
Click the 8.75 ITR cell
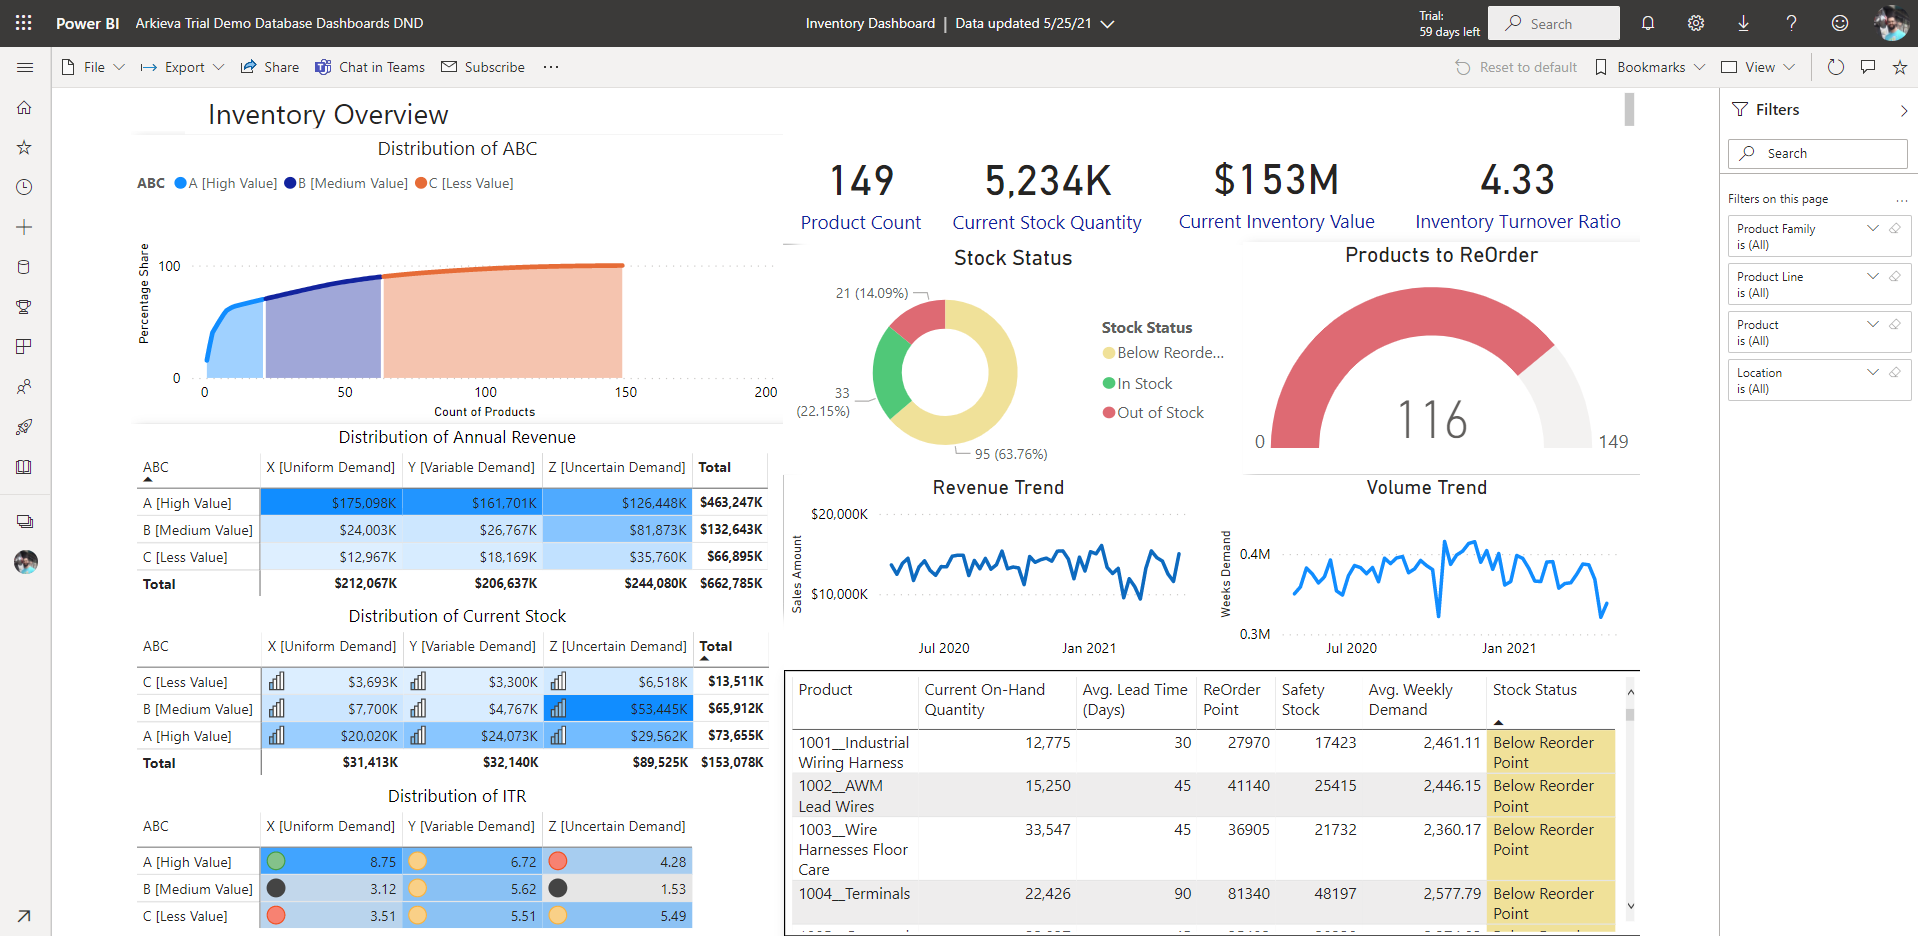coord(331,861)
